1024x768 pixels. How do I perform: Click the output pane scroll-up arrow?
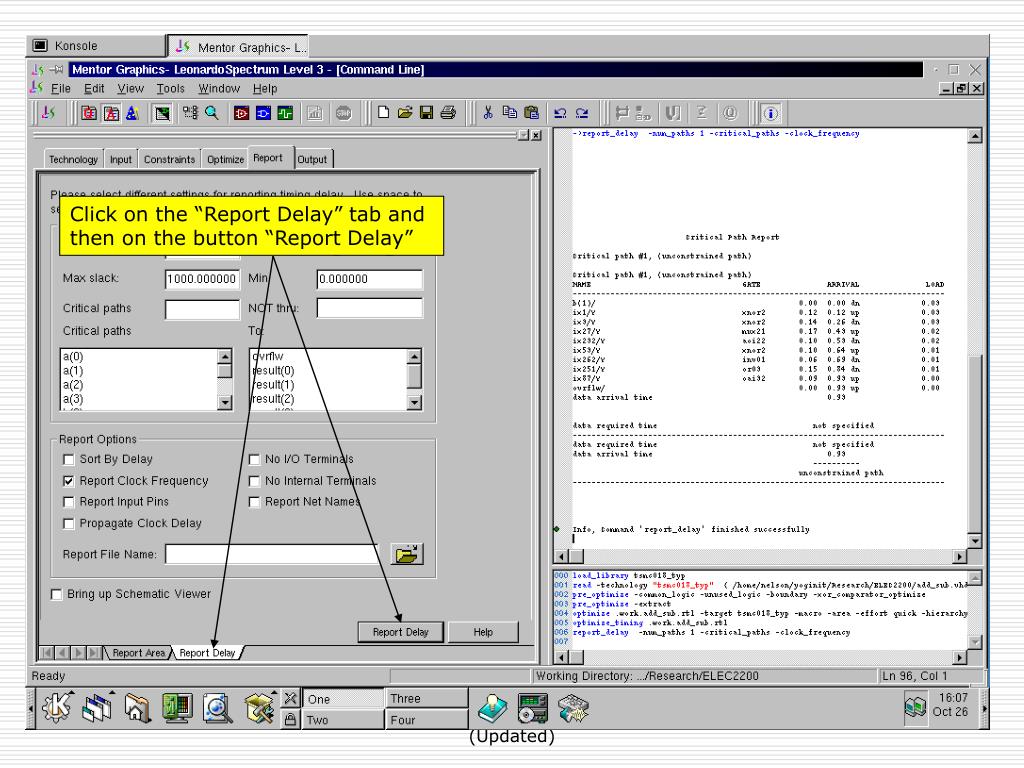pos(974,136)
